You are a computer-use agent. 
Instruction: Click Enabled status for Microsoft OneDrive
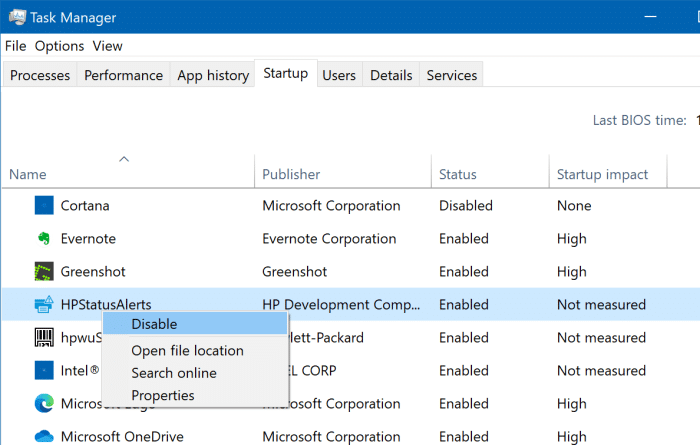(x=464, y=436)
